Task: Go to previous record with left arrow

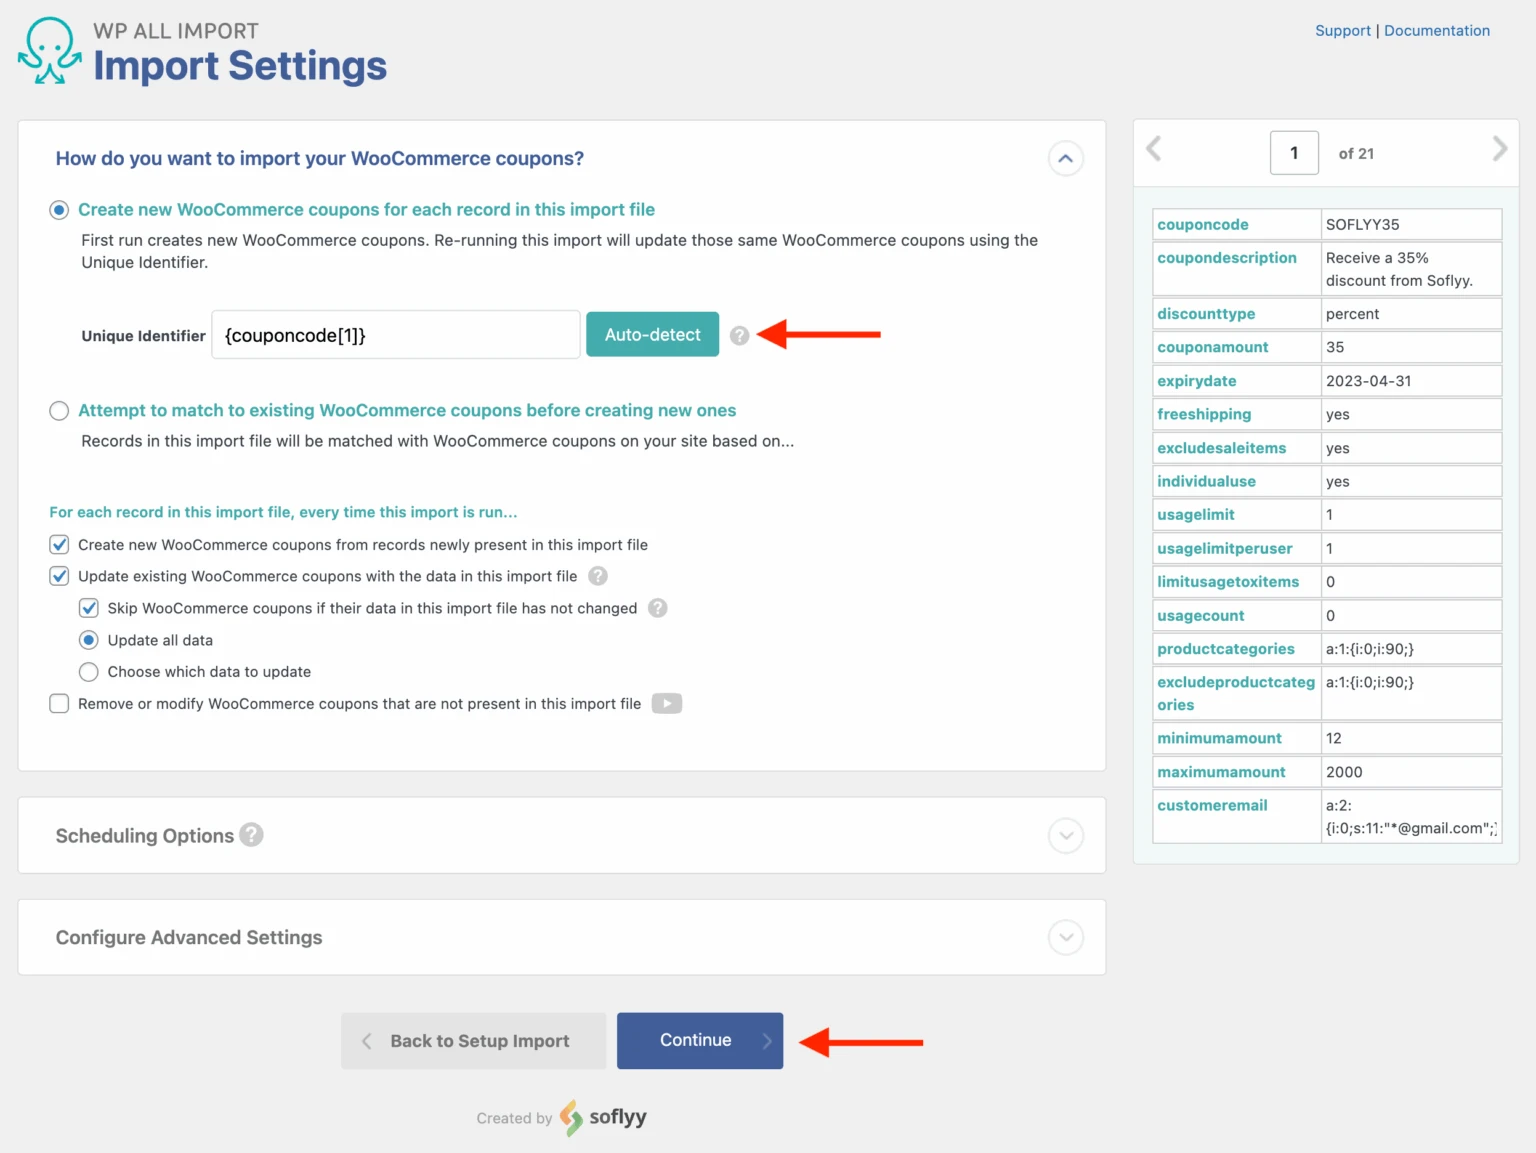Action: click(x=1154, y=149)
